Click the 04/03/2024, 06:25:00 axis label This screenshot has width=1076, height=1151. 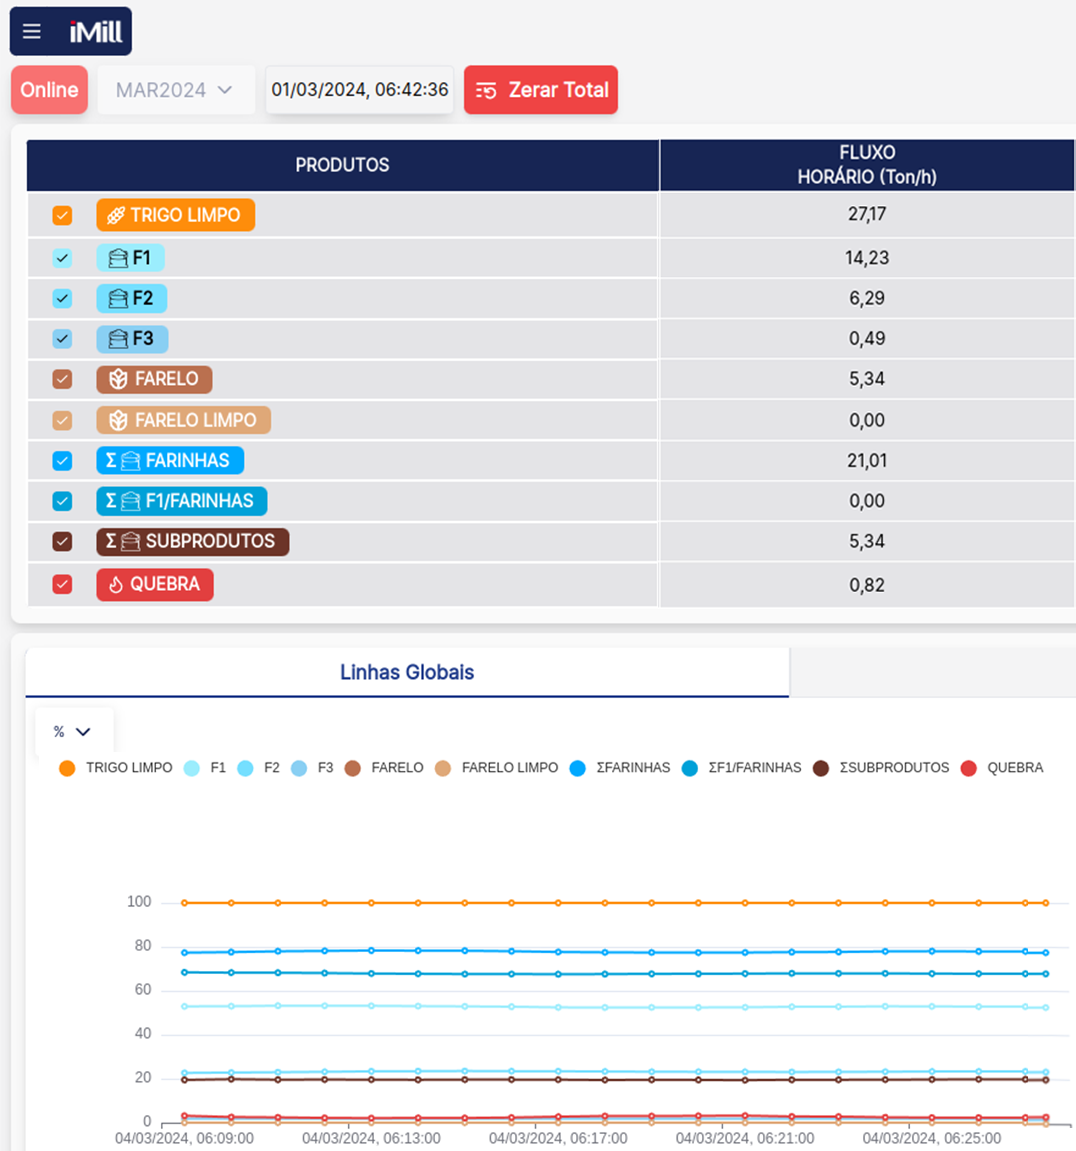931,1139
